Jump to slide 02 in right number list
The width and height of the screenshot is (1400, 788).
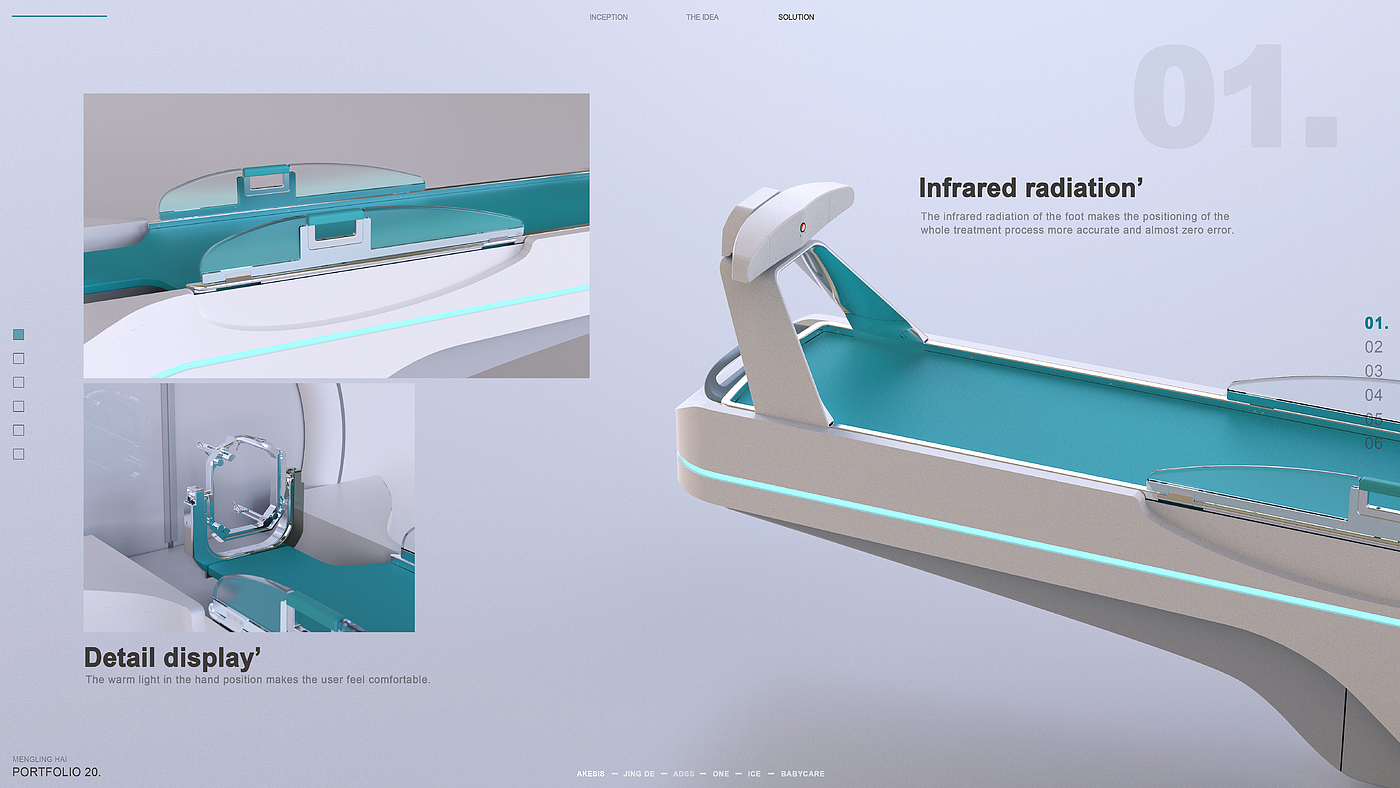1374,347
